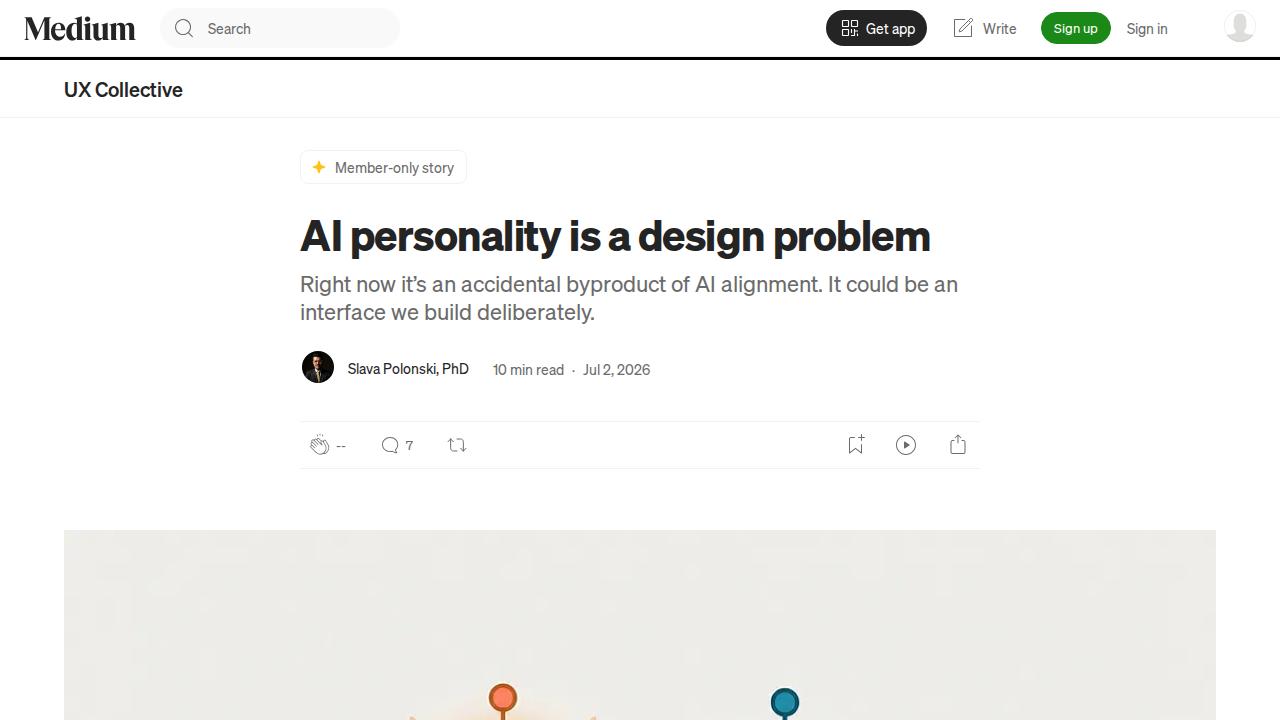Image resolution: width=1280 pixels, height=720 pixels.
Task: Share the story via the share icon
Action: coord(958,445)
